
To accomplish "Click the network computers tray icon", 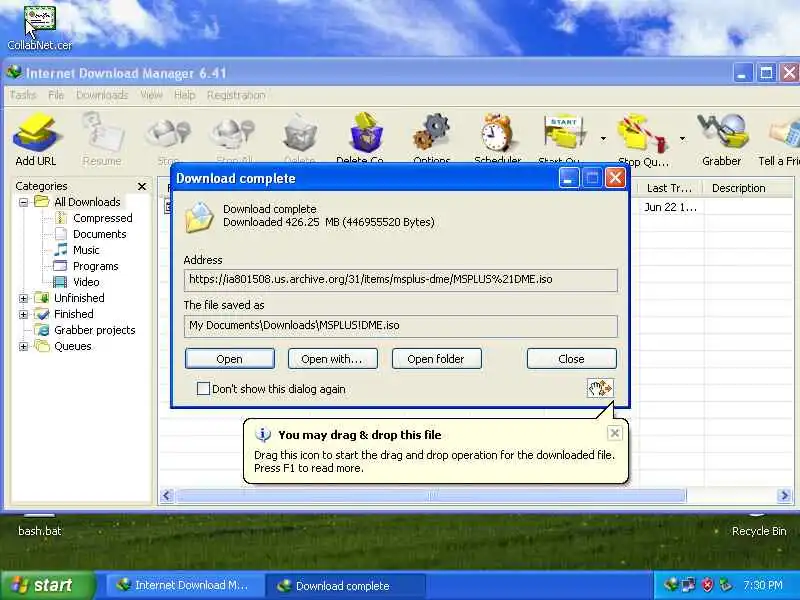I will [x=689, y=585].
